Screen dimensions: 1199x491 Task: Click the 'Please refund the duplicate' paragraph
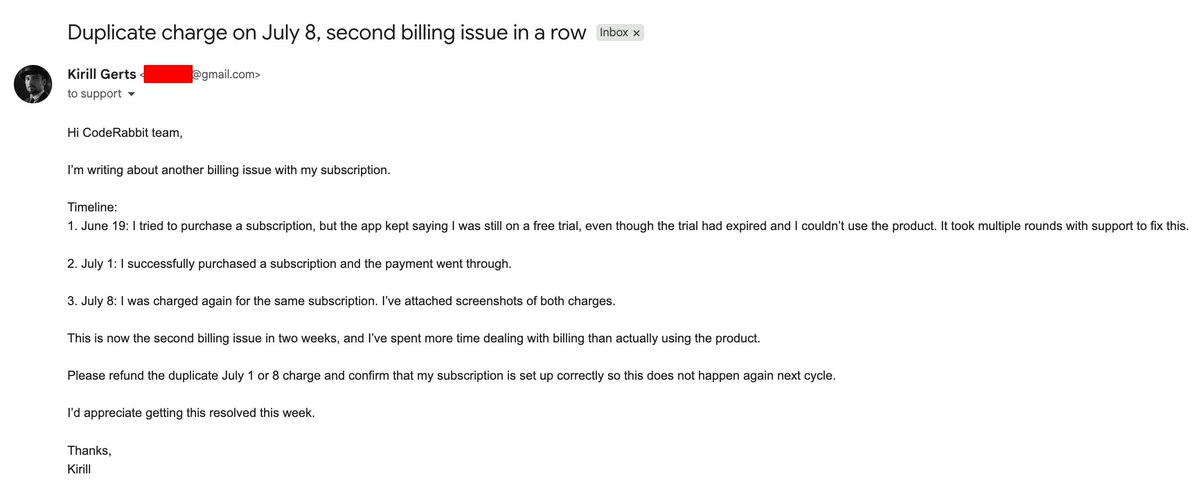(451, 376)
